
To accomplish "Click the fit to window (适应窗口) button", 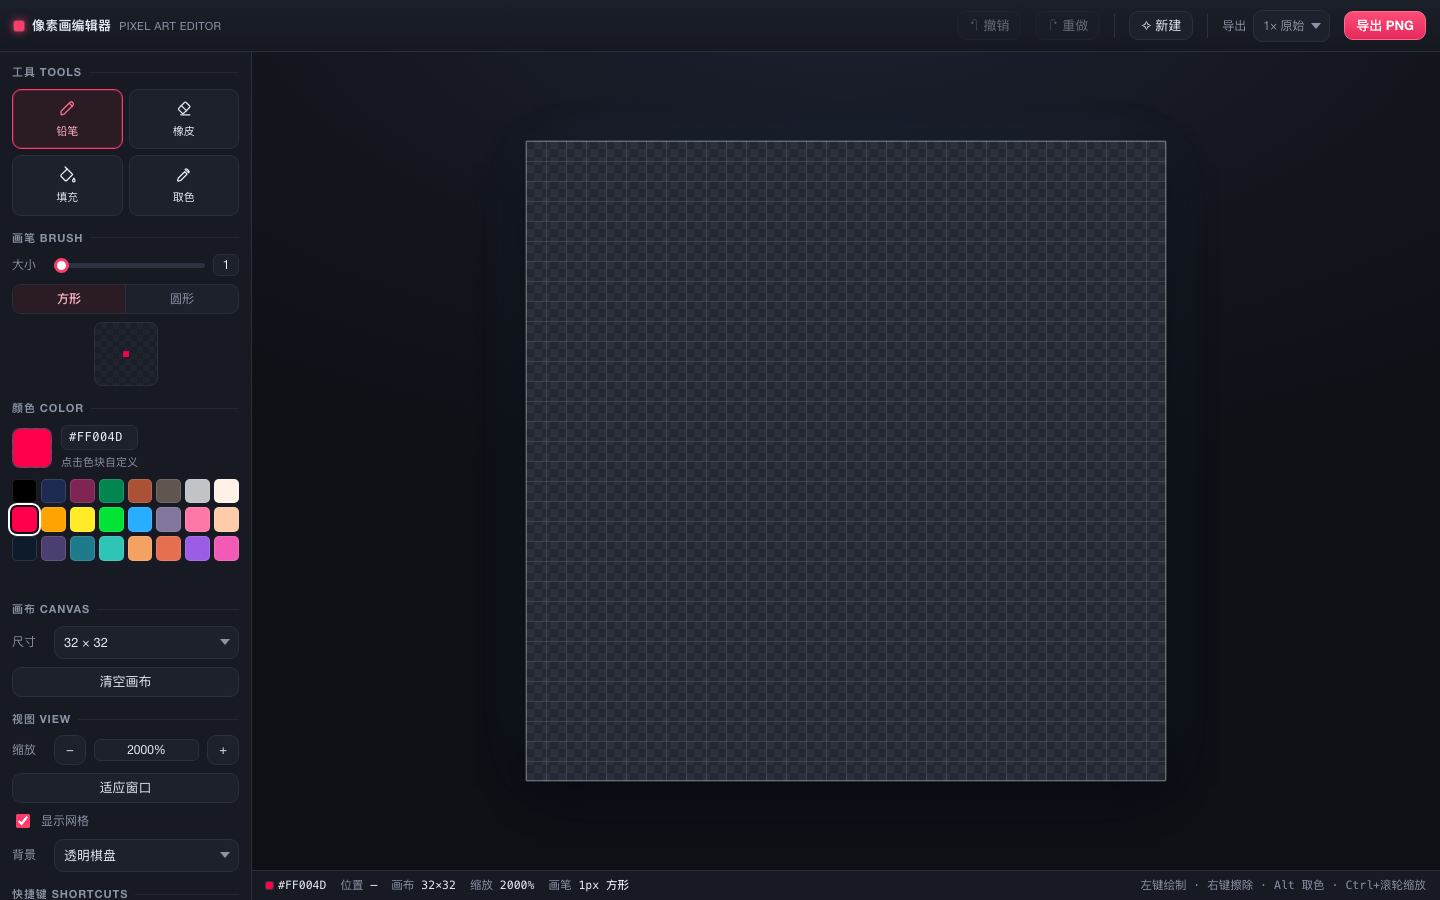I will coord(125,788).
